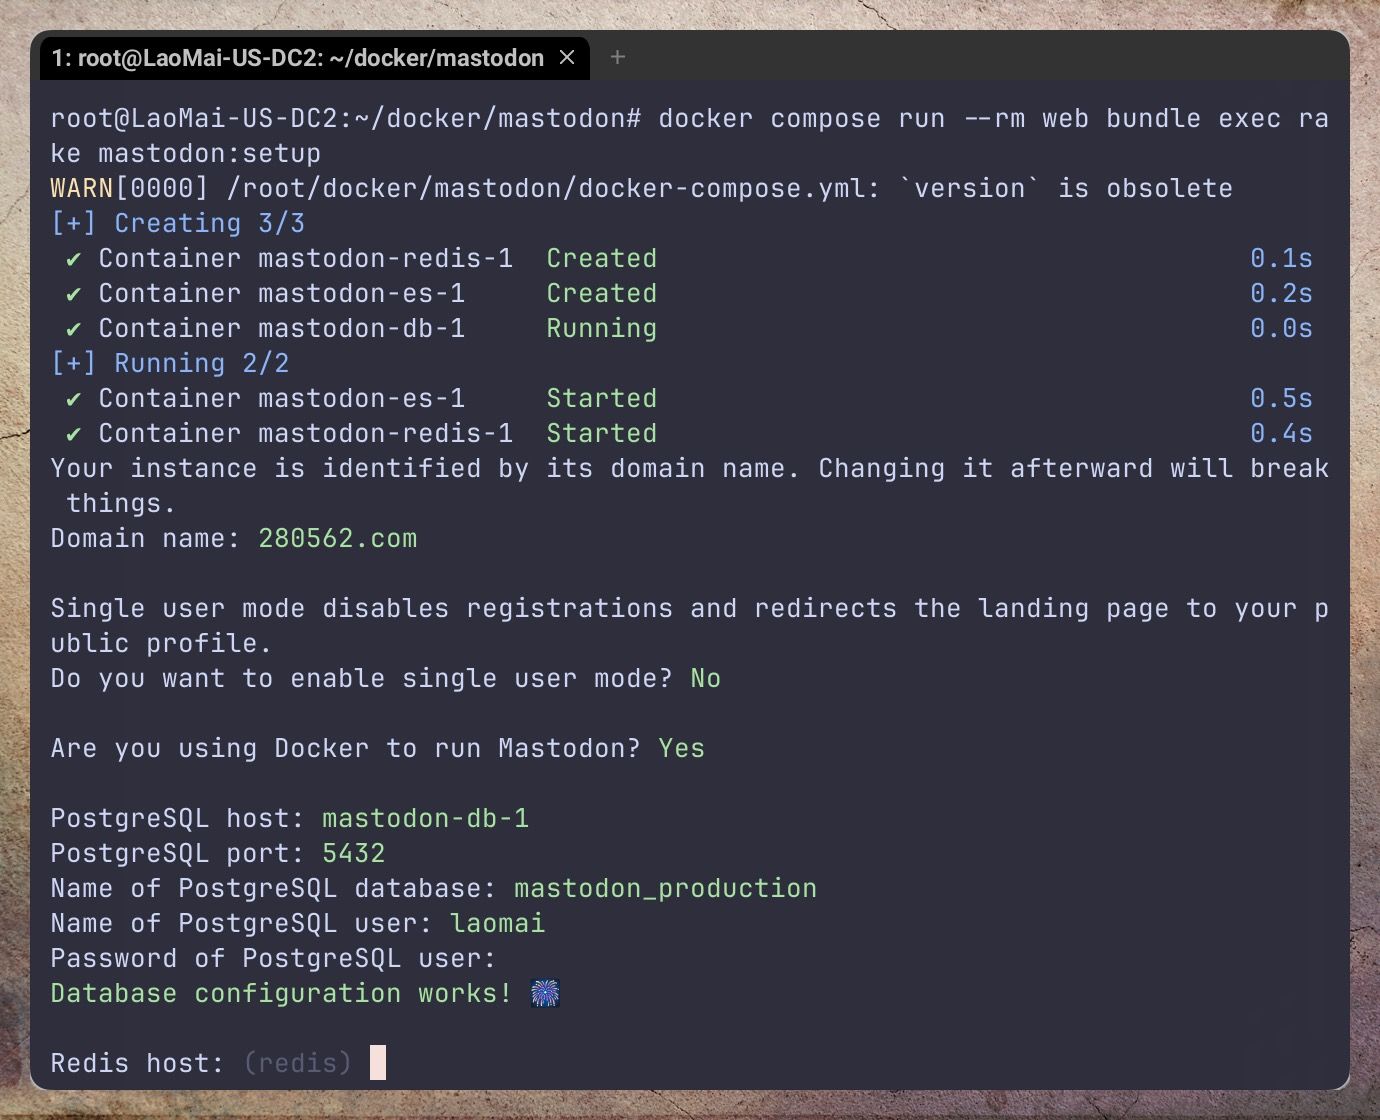Viewport: 1380px width, 1120px height.
Task: Click the domain name 280562.com
Action: click(x=338, y=538)
